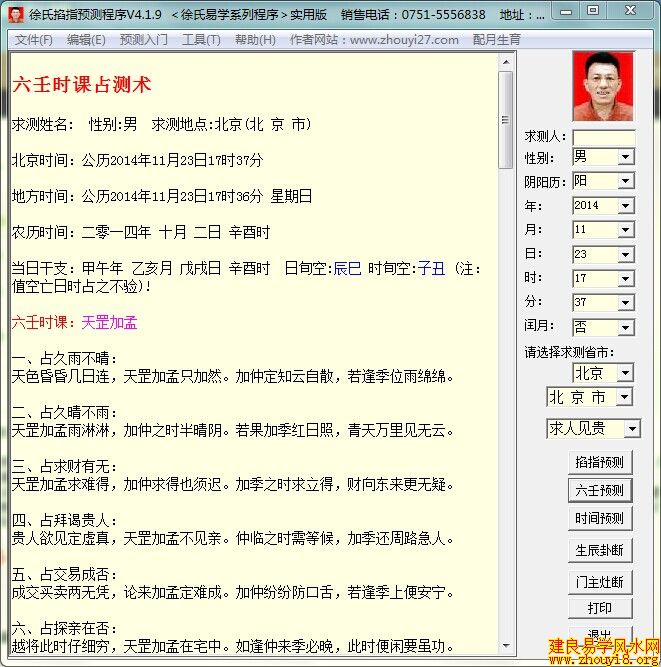Expand the 月 (11) dropdown
The width and height of the screenshot is (661, 667).
pos(625,230)
